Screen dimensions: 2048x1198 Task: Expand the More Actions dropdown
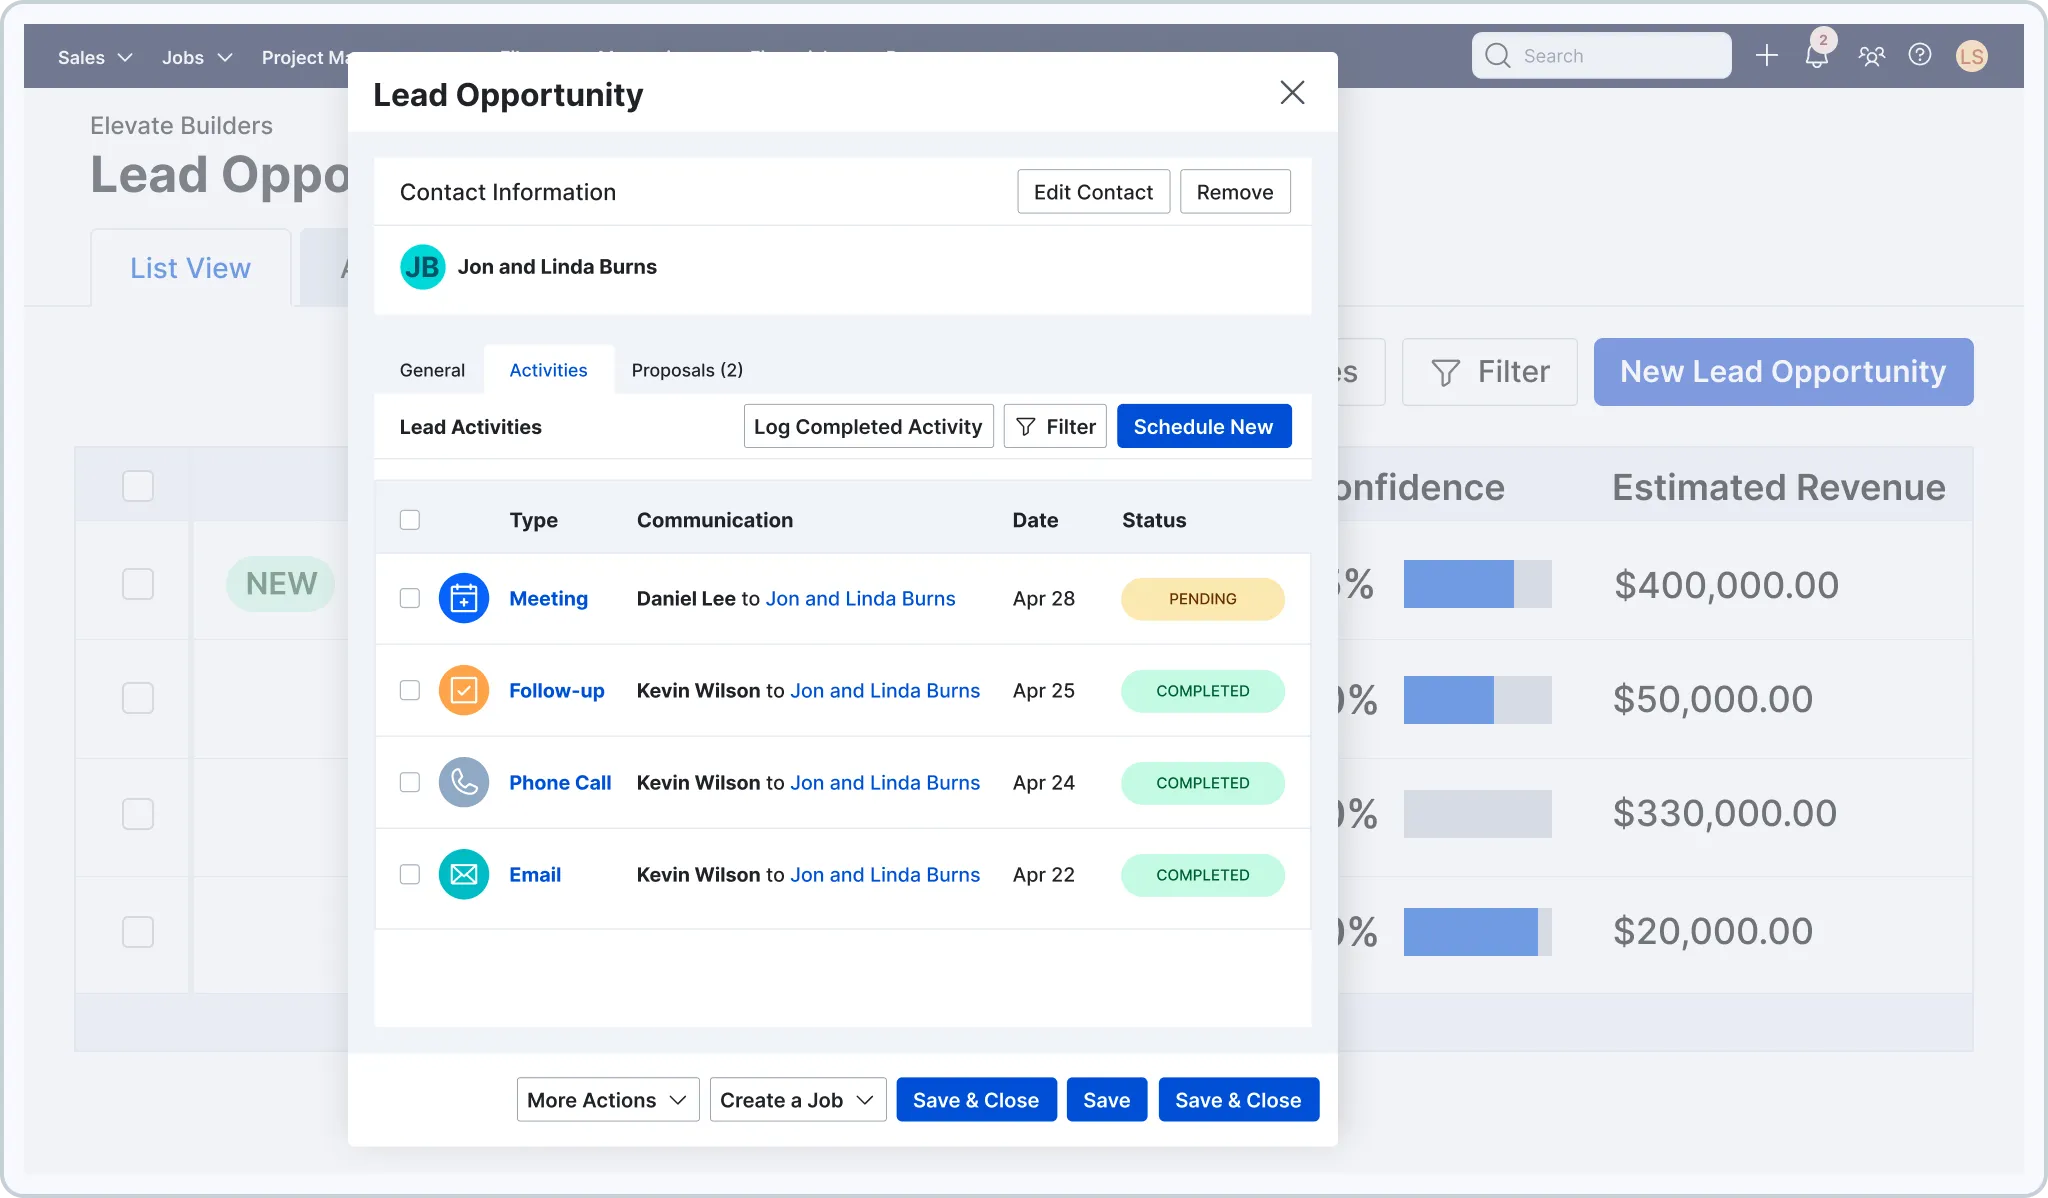click(x=608, y=1100)
